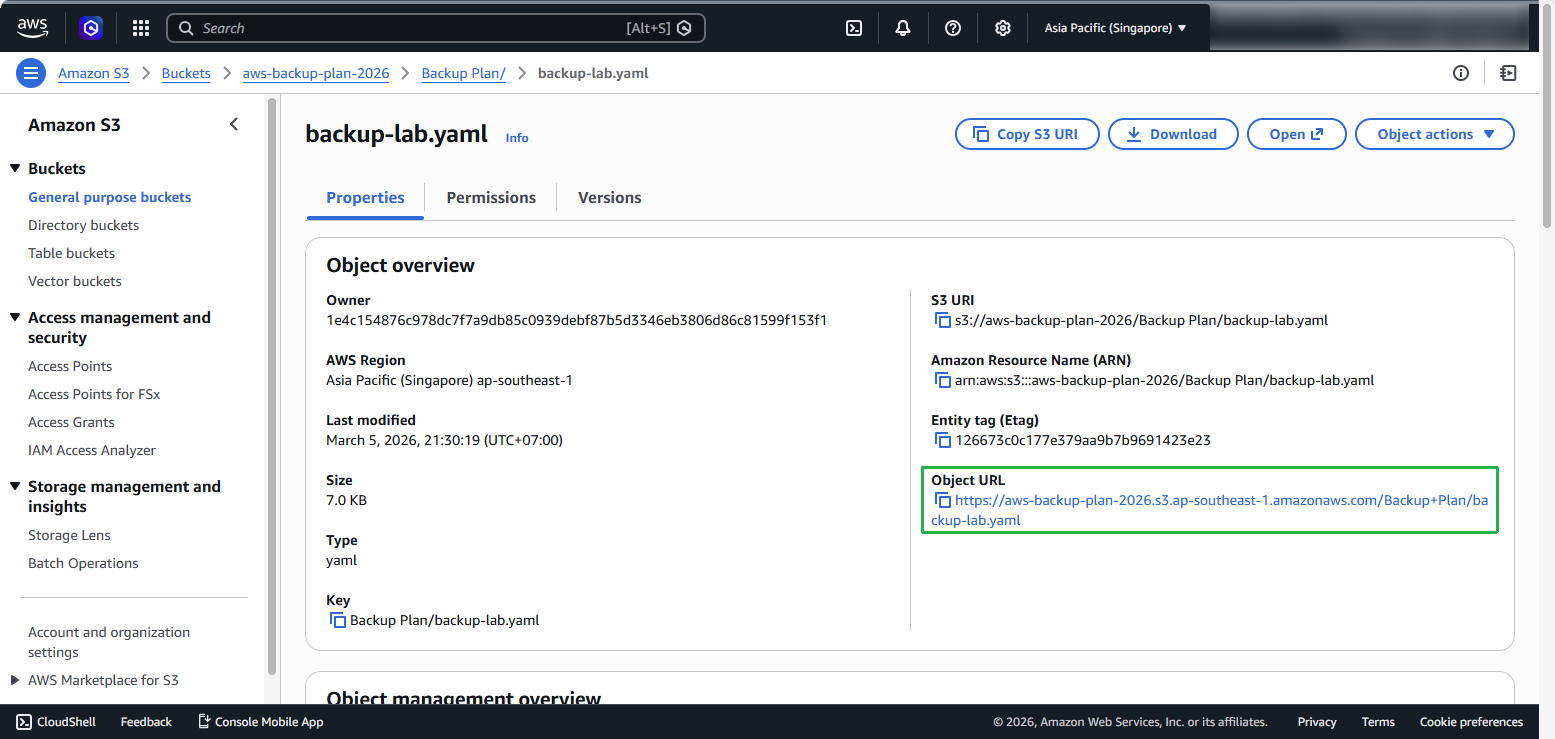Viewport: 1555px width, 739px height.
Task: Collapse the Amazon S3 side navigation
Action: 234,125
